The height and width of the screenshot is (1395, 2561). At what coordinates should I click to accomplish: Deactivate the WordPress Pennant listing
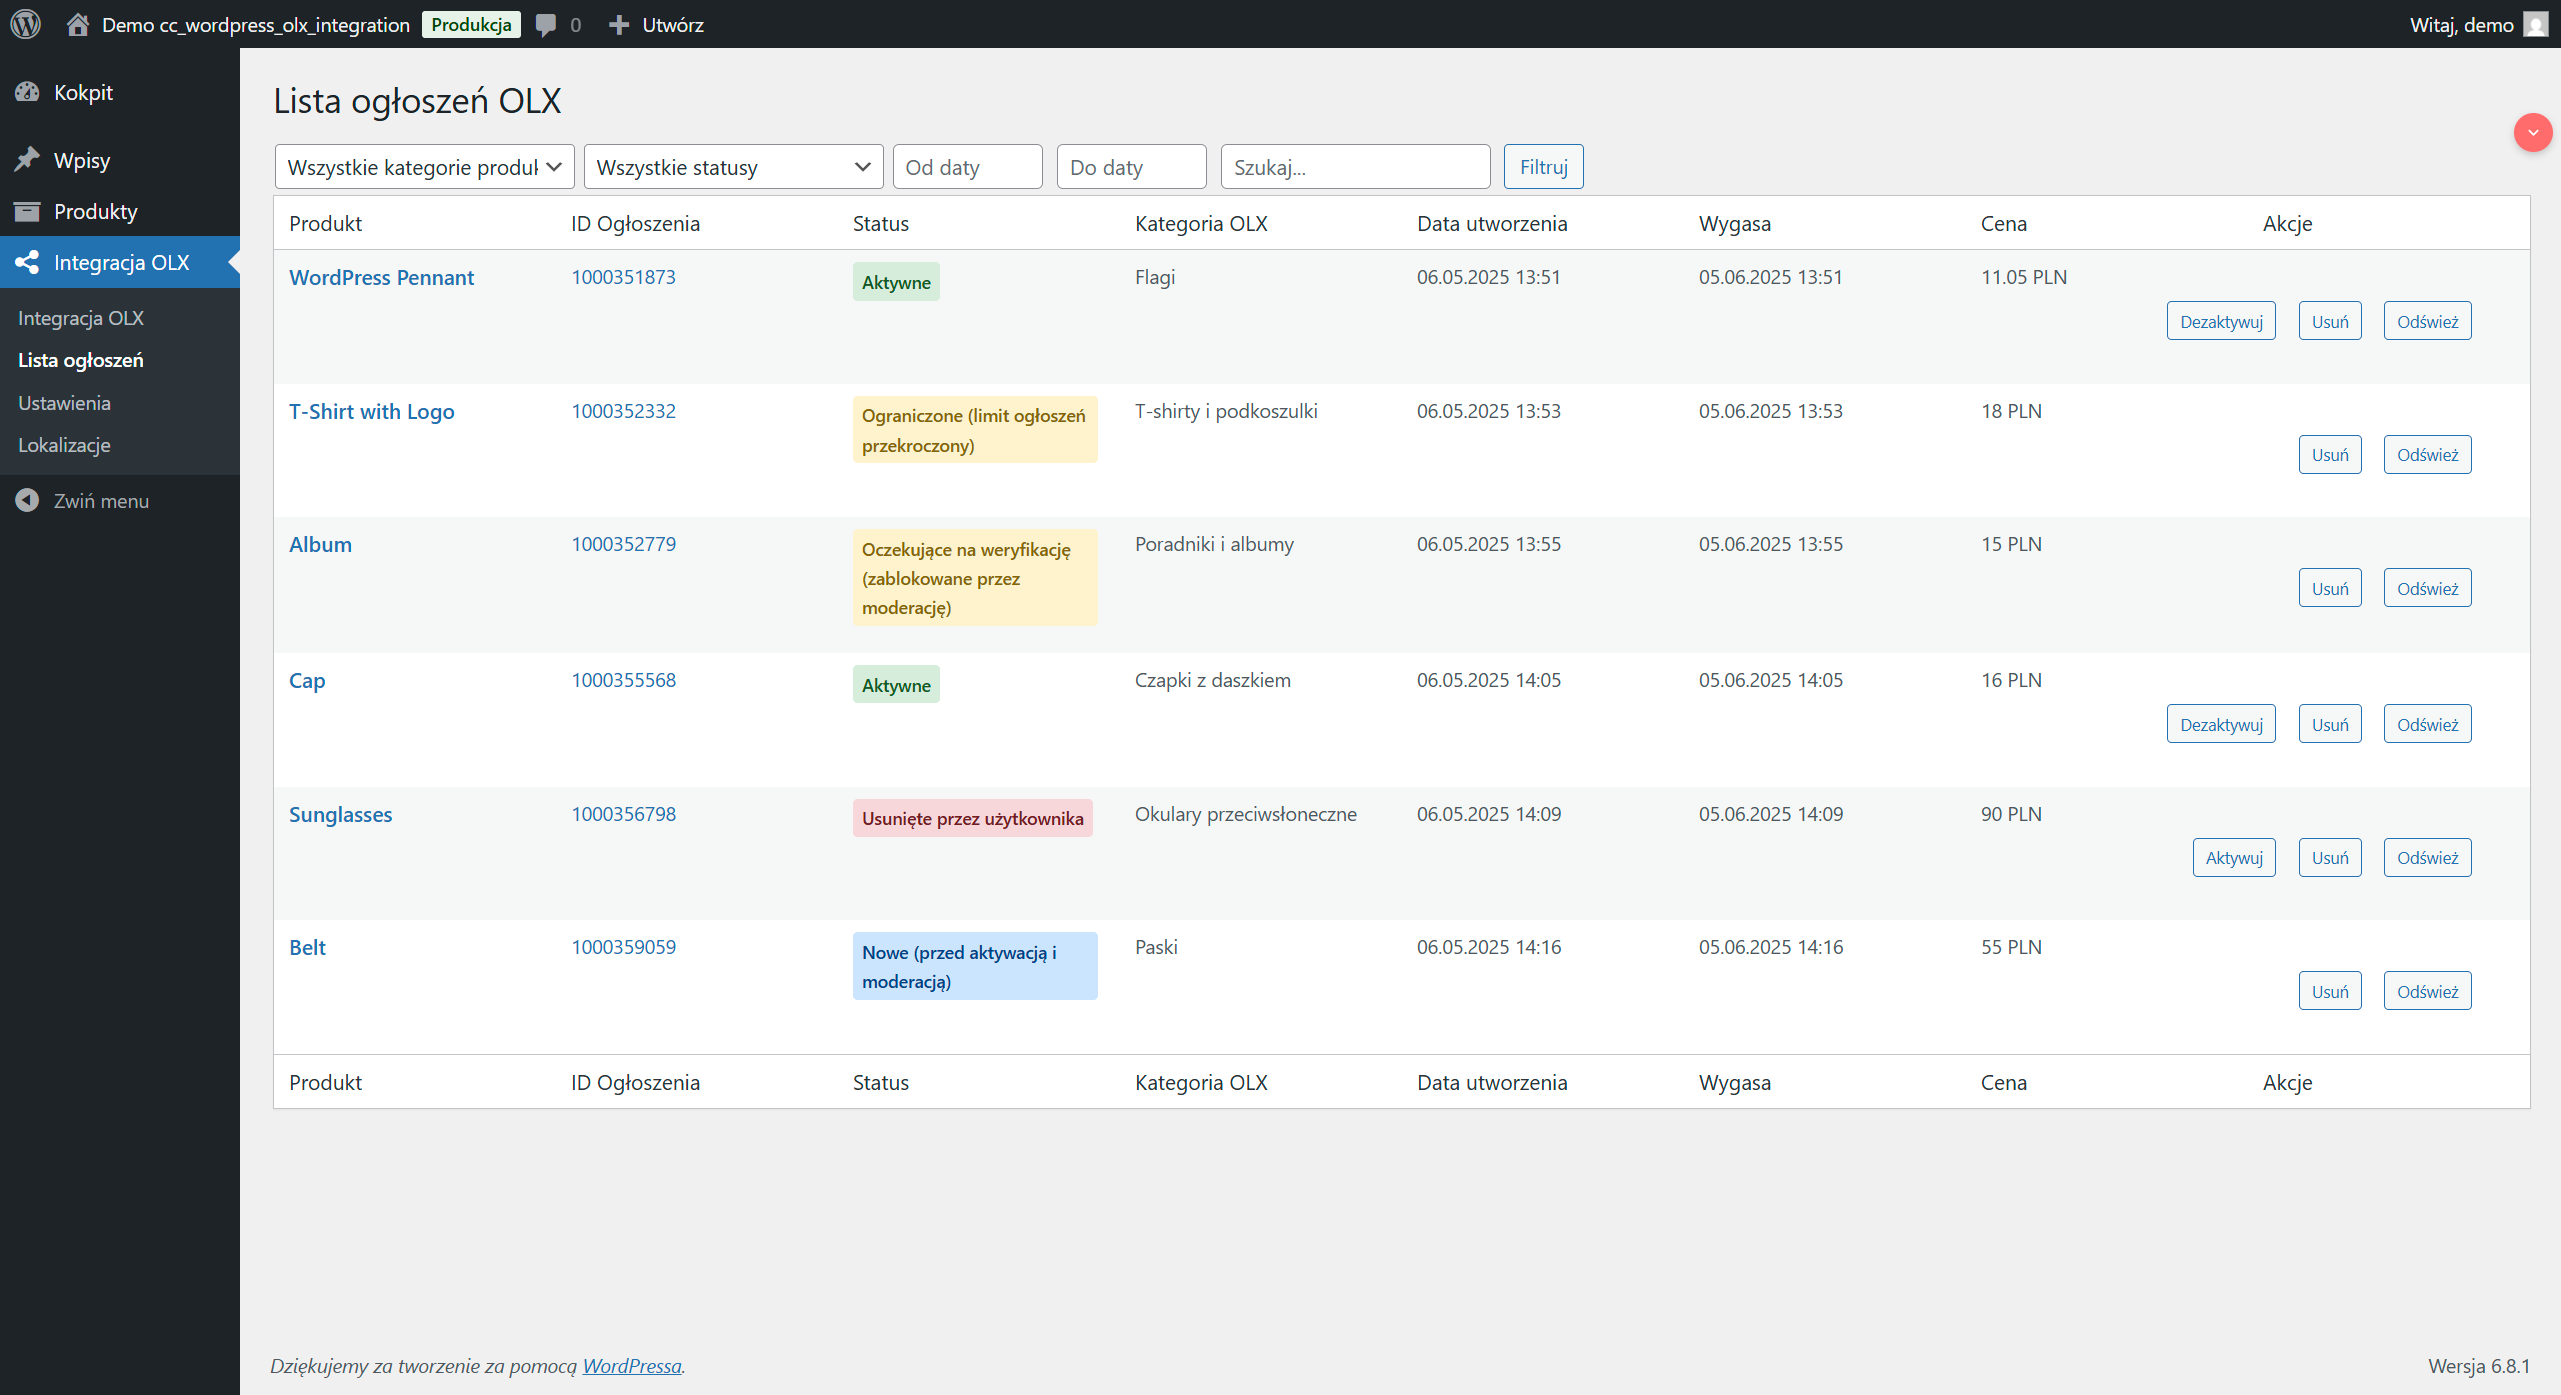(2220, 321)
